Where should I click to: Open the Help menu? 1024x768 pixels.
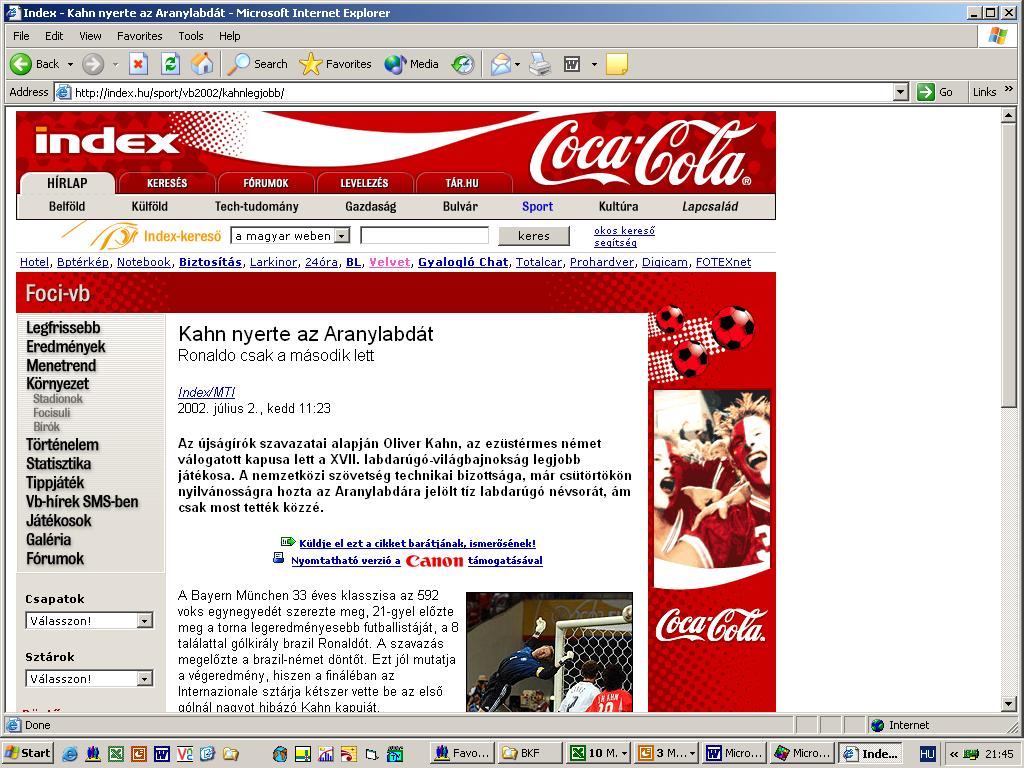(229, 36)
